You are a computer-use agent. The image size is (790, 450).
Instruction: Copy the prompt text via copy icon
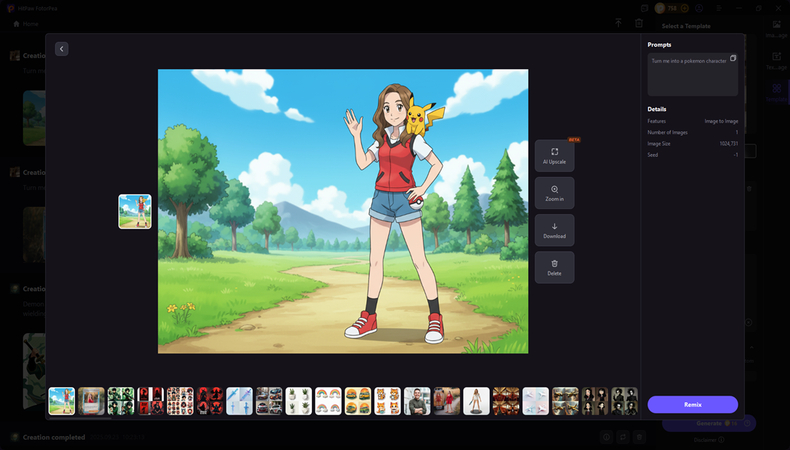click(733, 58)
